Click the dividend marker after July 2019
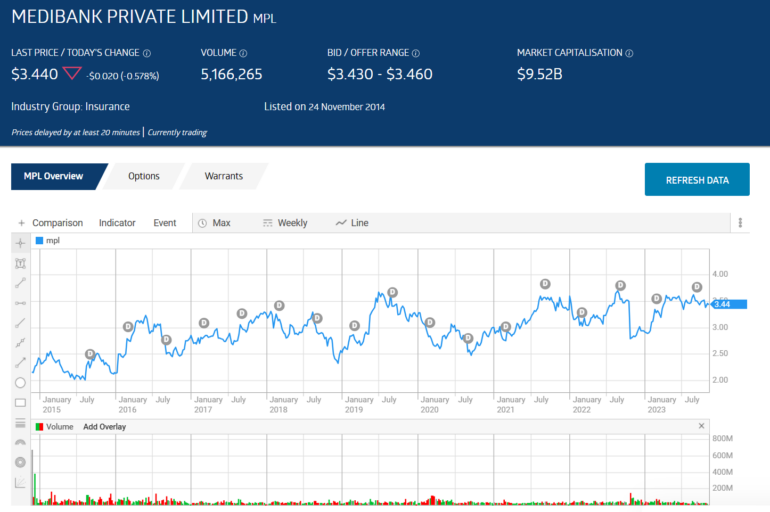770x512 pixels. pos(392,292)
